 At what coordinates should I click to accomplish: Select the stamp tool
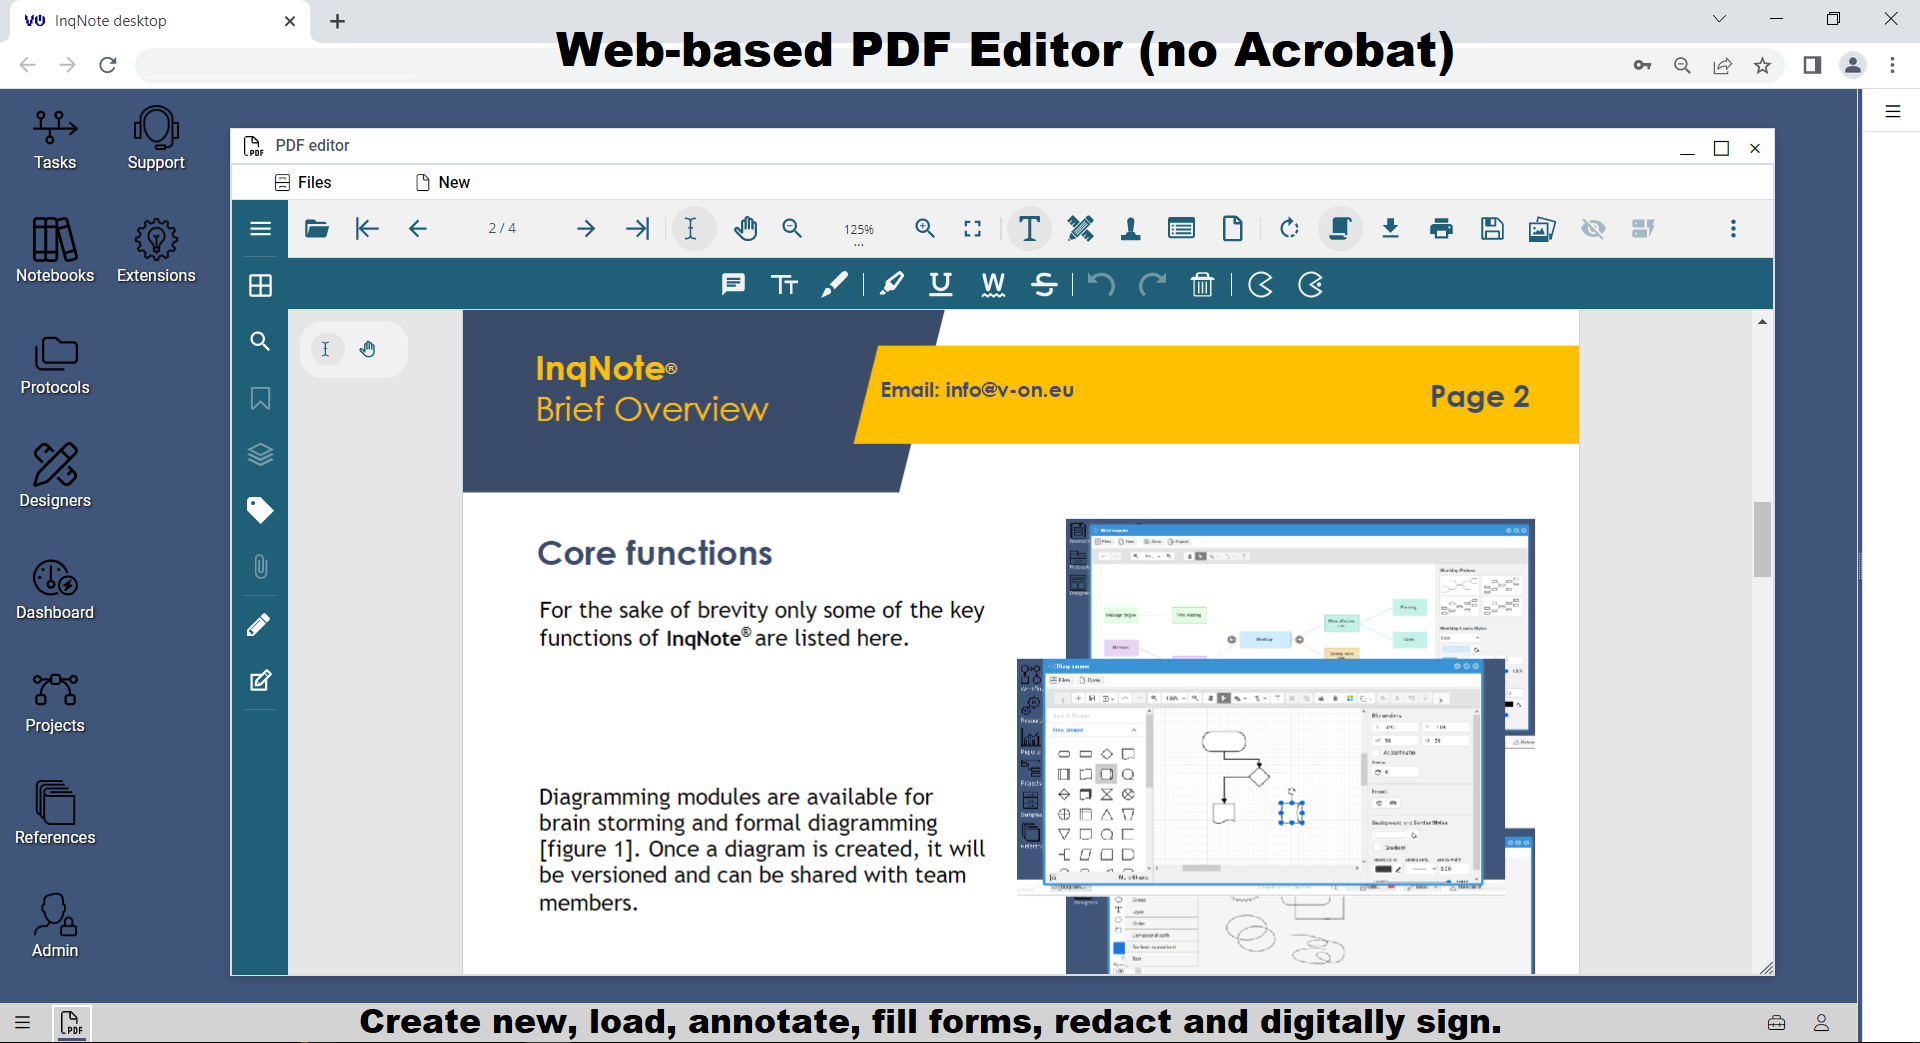pos(1131,229)
